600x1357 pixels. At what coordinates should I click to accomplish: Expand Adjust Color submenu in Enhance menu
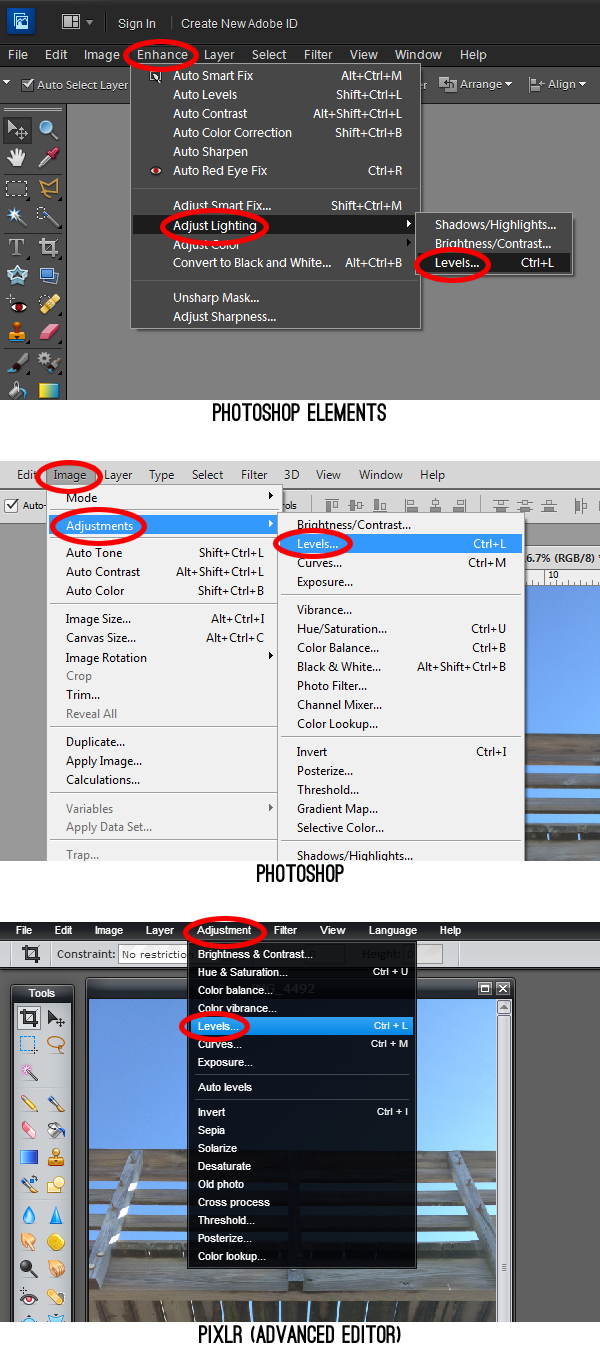pyautogui.click(x=275, y=245)
